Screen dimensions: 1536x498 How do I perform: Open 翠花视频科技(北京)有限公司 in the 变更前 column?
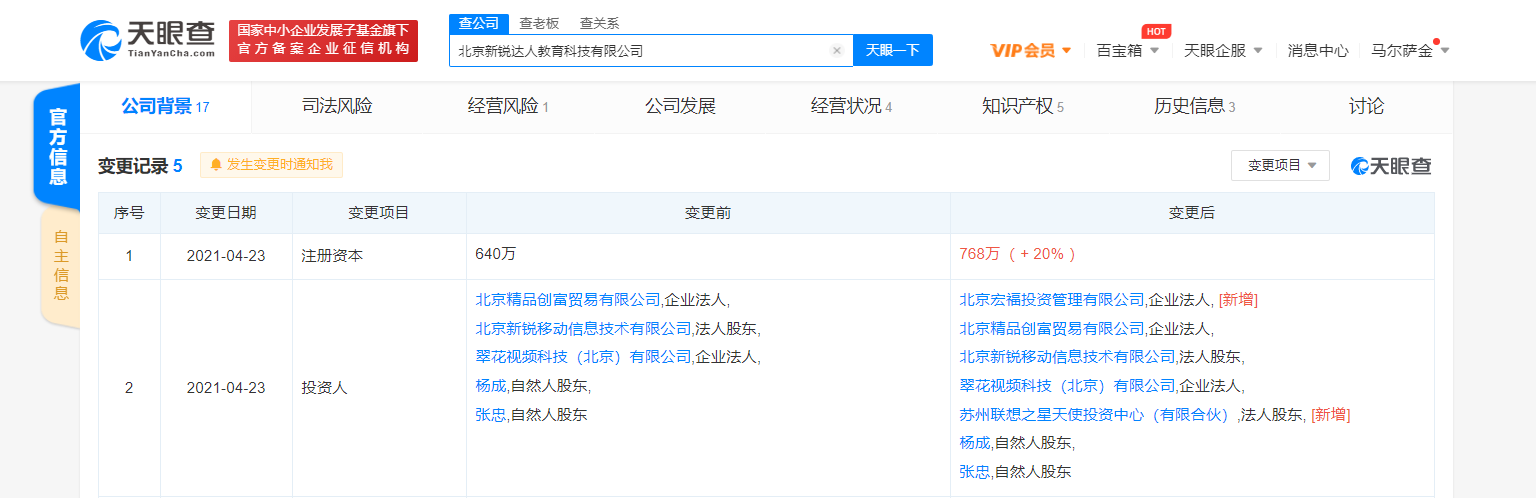(x=583, y=356)
